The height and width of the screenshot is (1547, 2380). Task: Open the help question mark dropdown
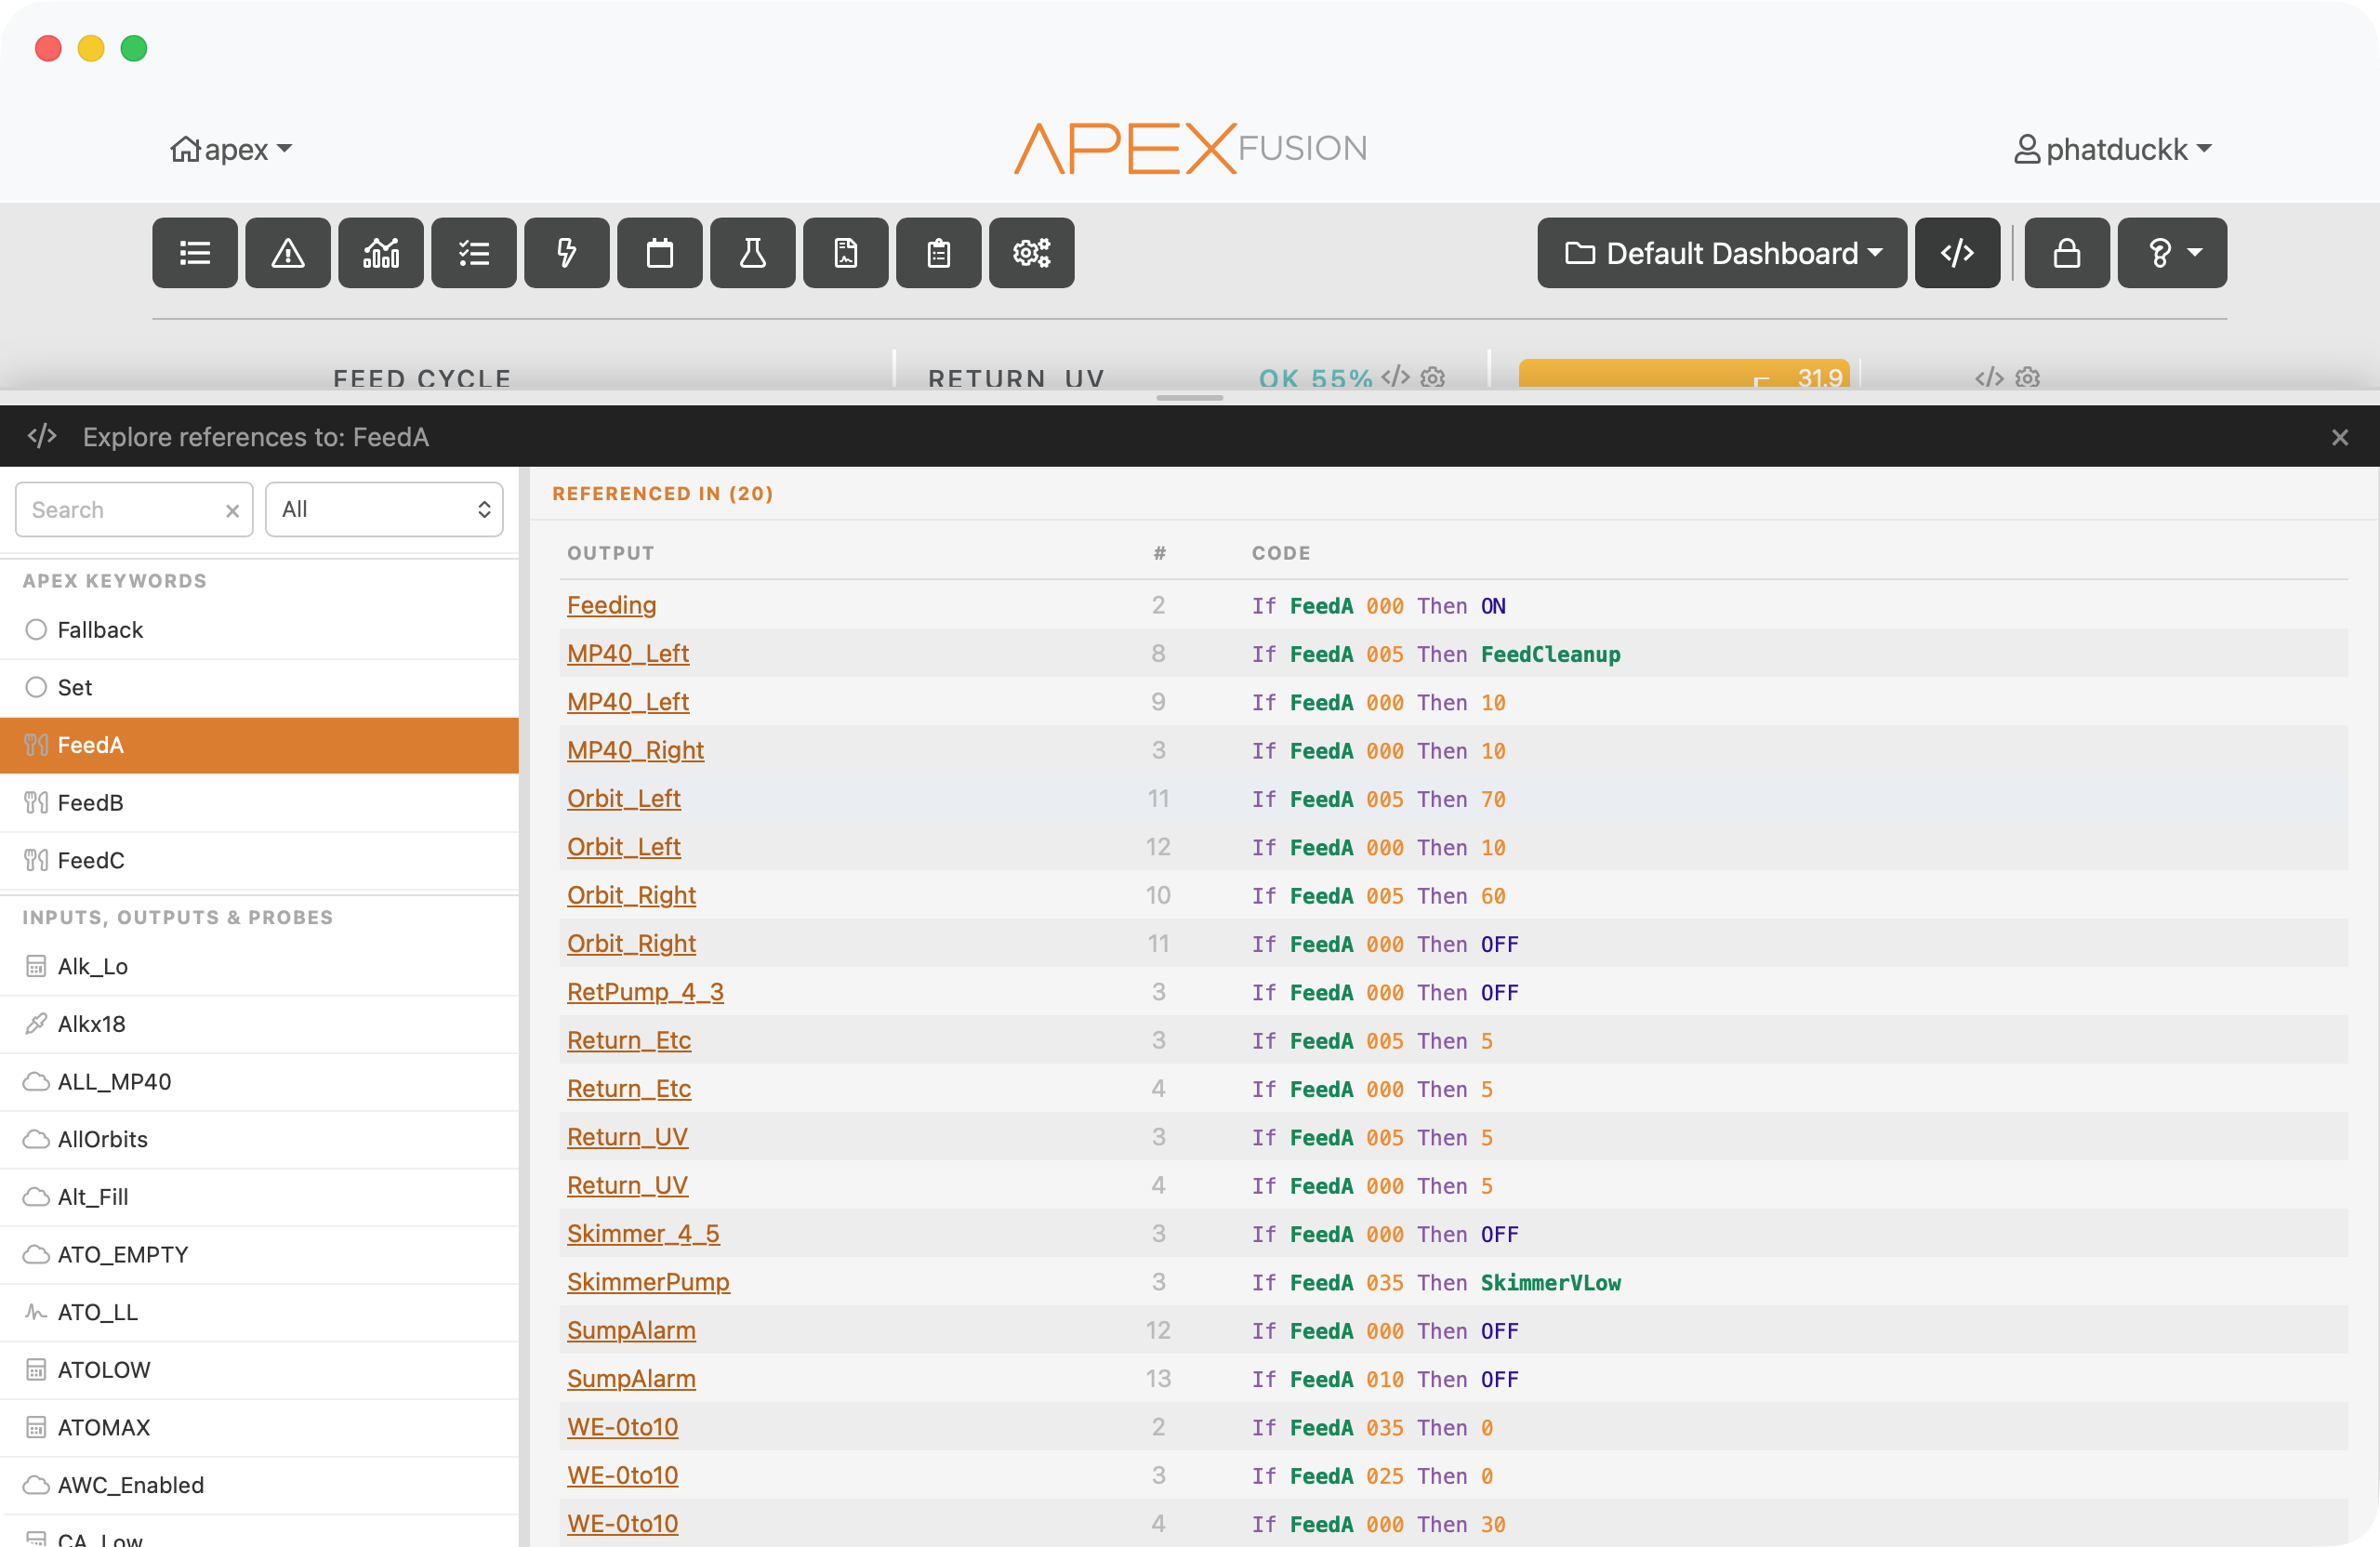click(x=2172, y=253)
